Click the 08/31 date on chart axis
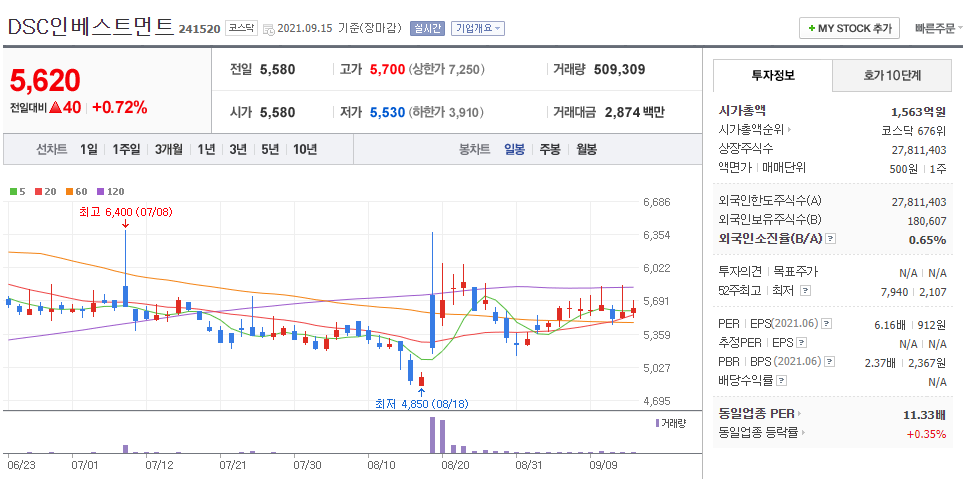This screenshot has width=970, height=479. point(528,463)
